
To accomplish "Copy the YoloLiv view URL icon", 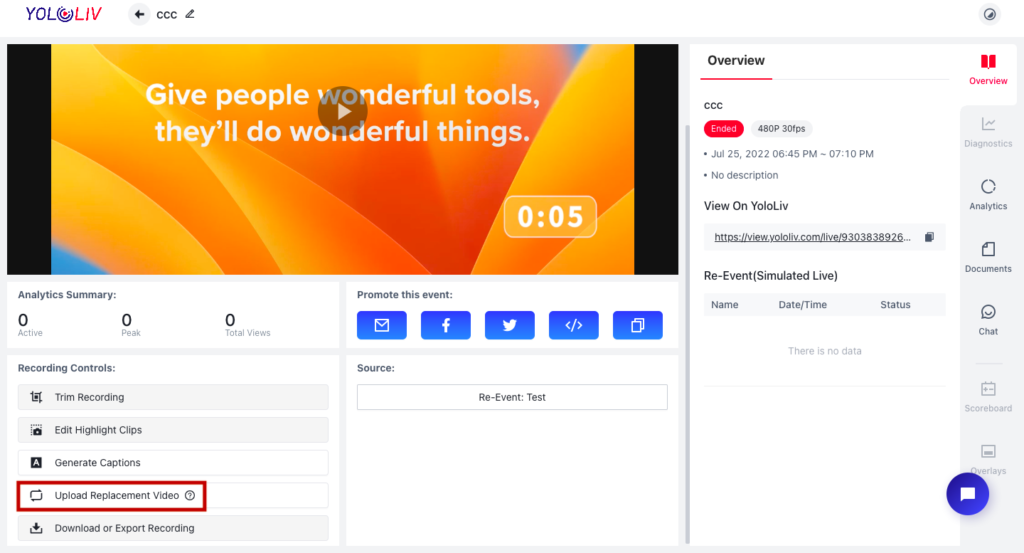I will [929, 237].
